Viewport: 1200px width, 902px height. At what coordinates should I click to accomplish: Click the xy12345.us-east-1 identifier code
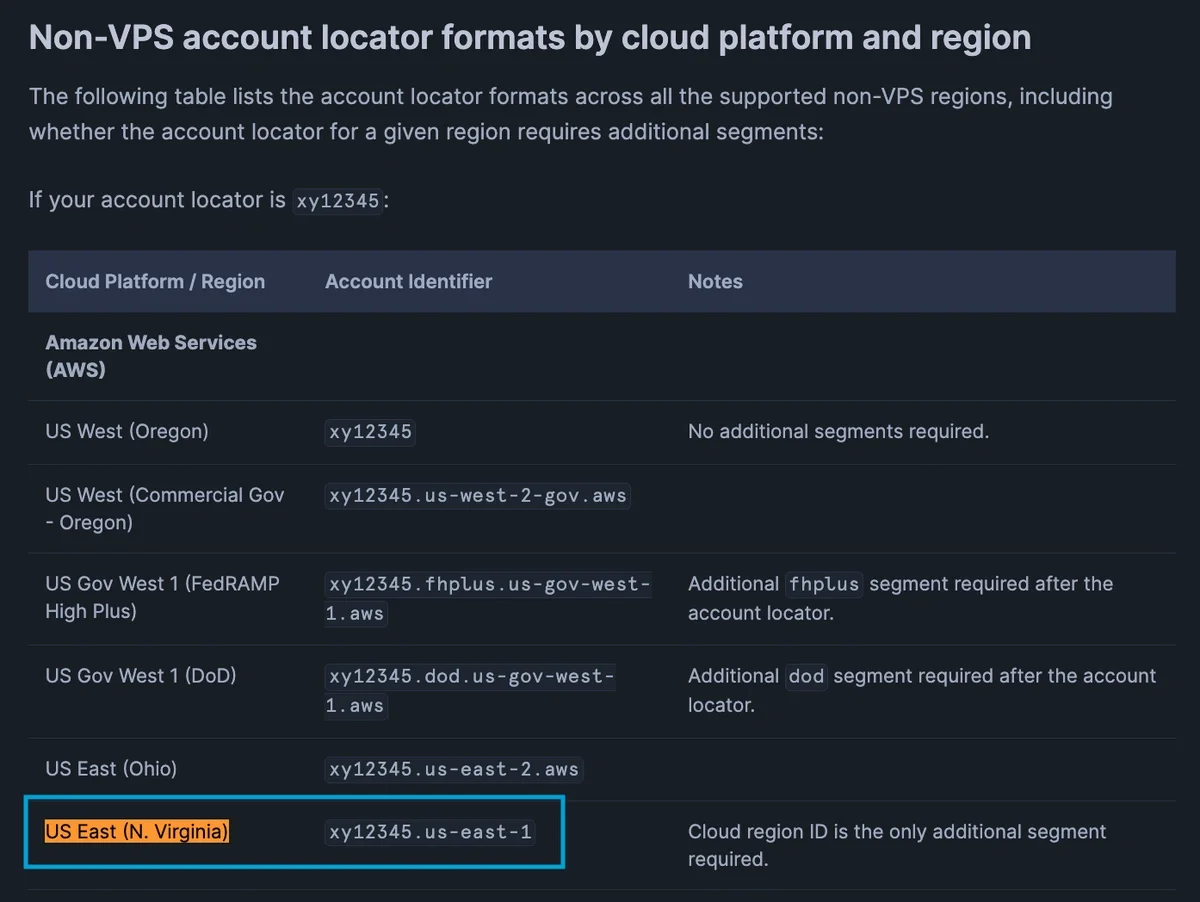(429, 832)
